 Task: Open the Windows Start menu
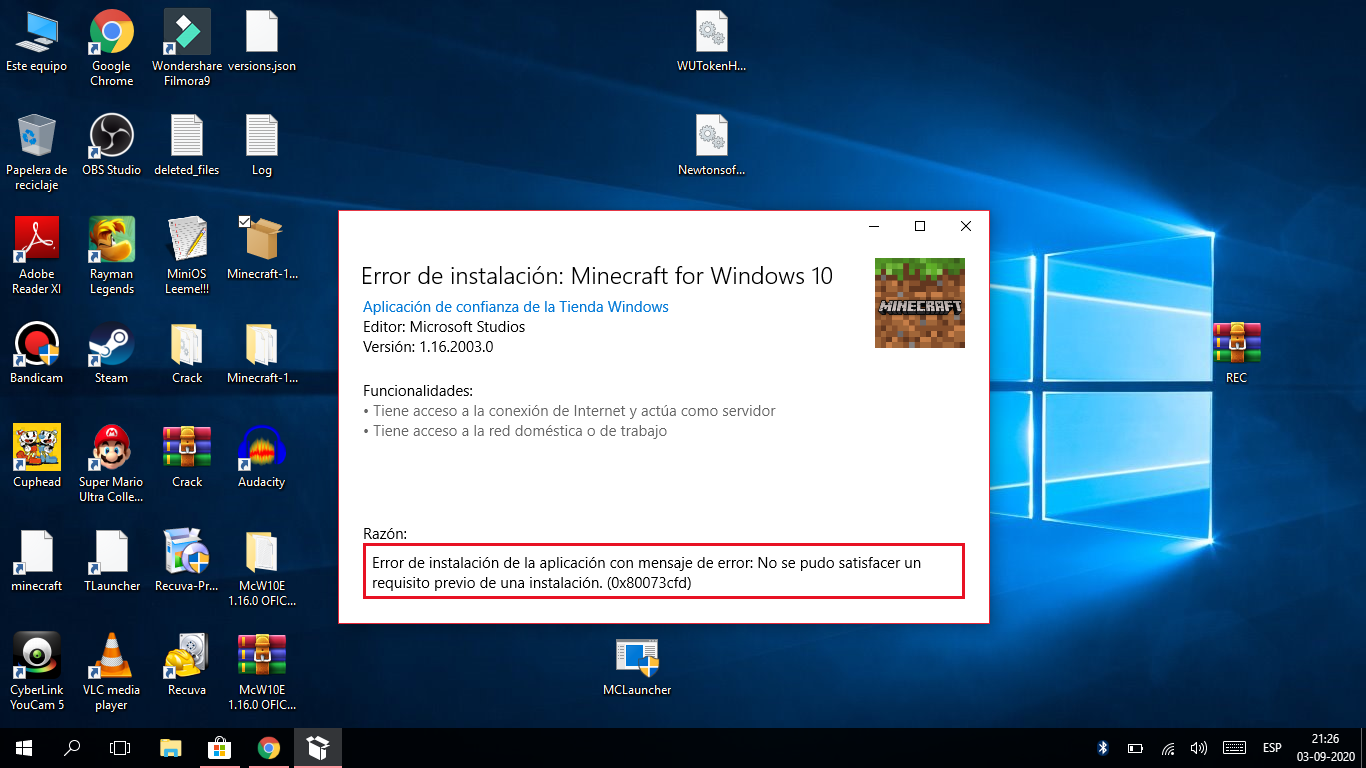point(24,748)
